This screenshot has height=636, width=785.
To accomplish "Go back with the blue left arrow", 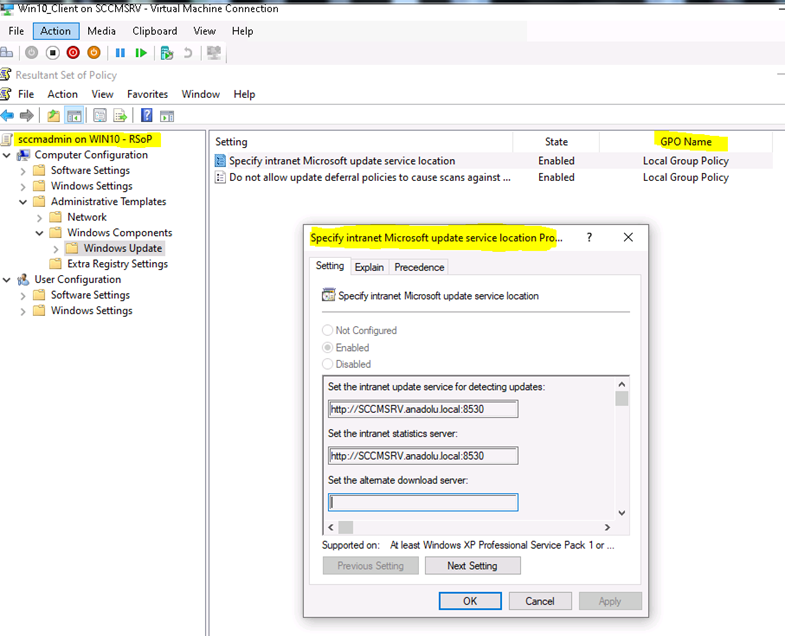I will [7, 116].
